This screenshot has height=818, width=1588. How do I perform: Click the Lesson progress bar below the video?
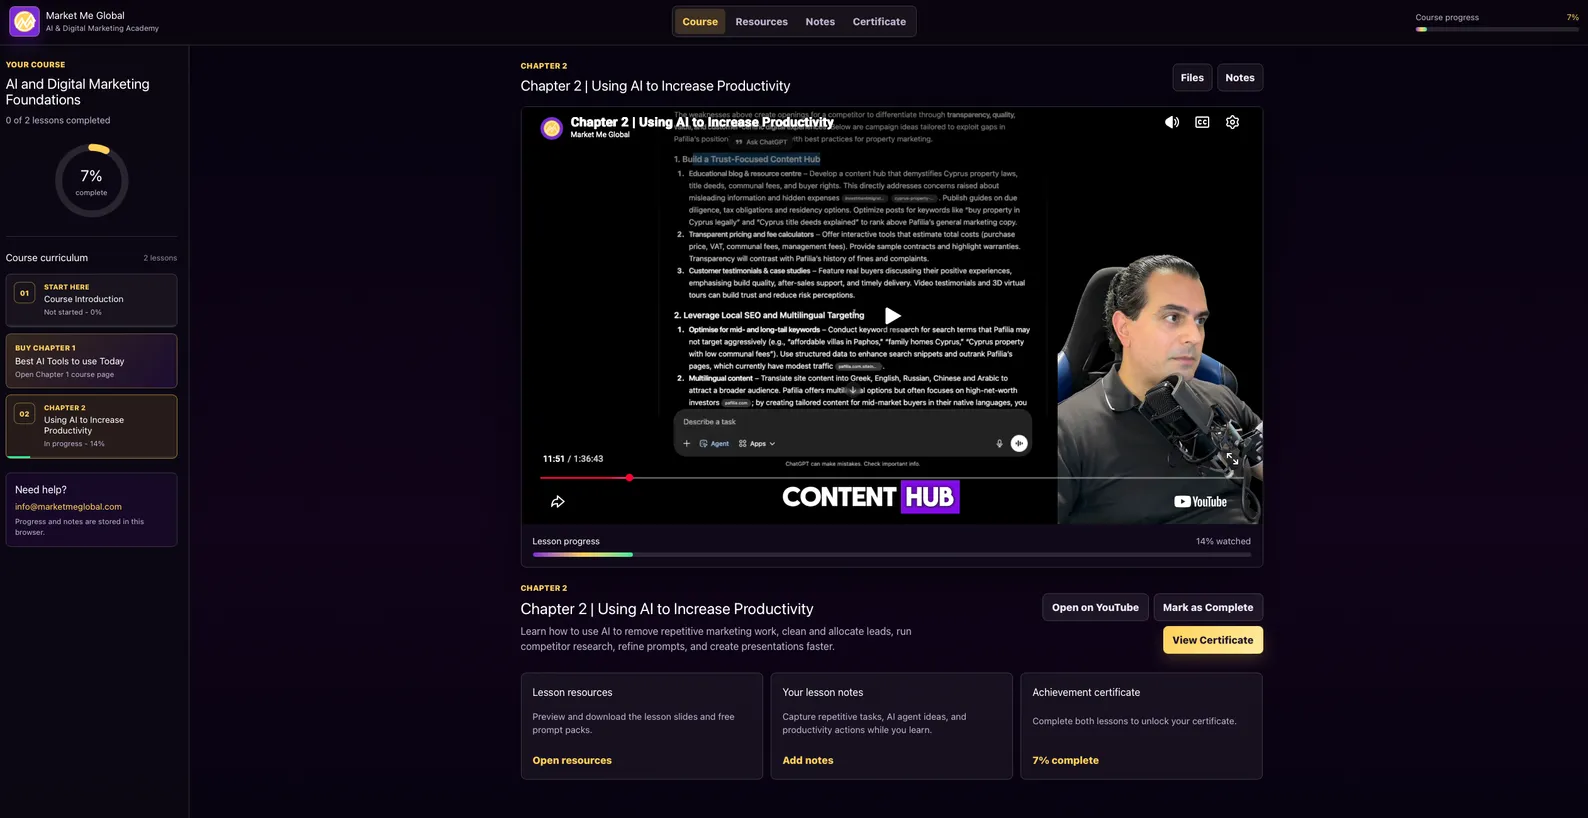pos(891,554)
